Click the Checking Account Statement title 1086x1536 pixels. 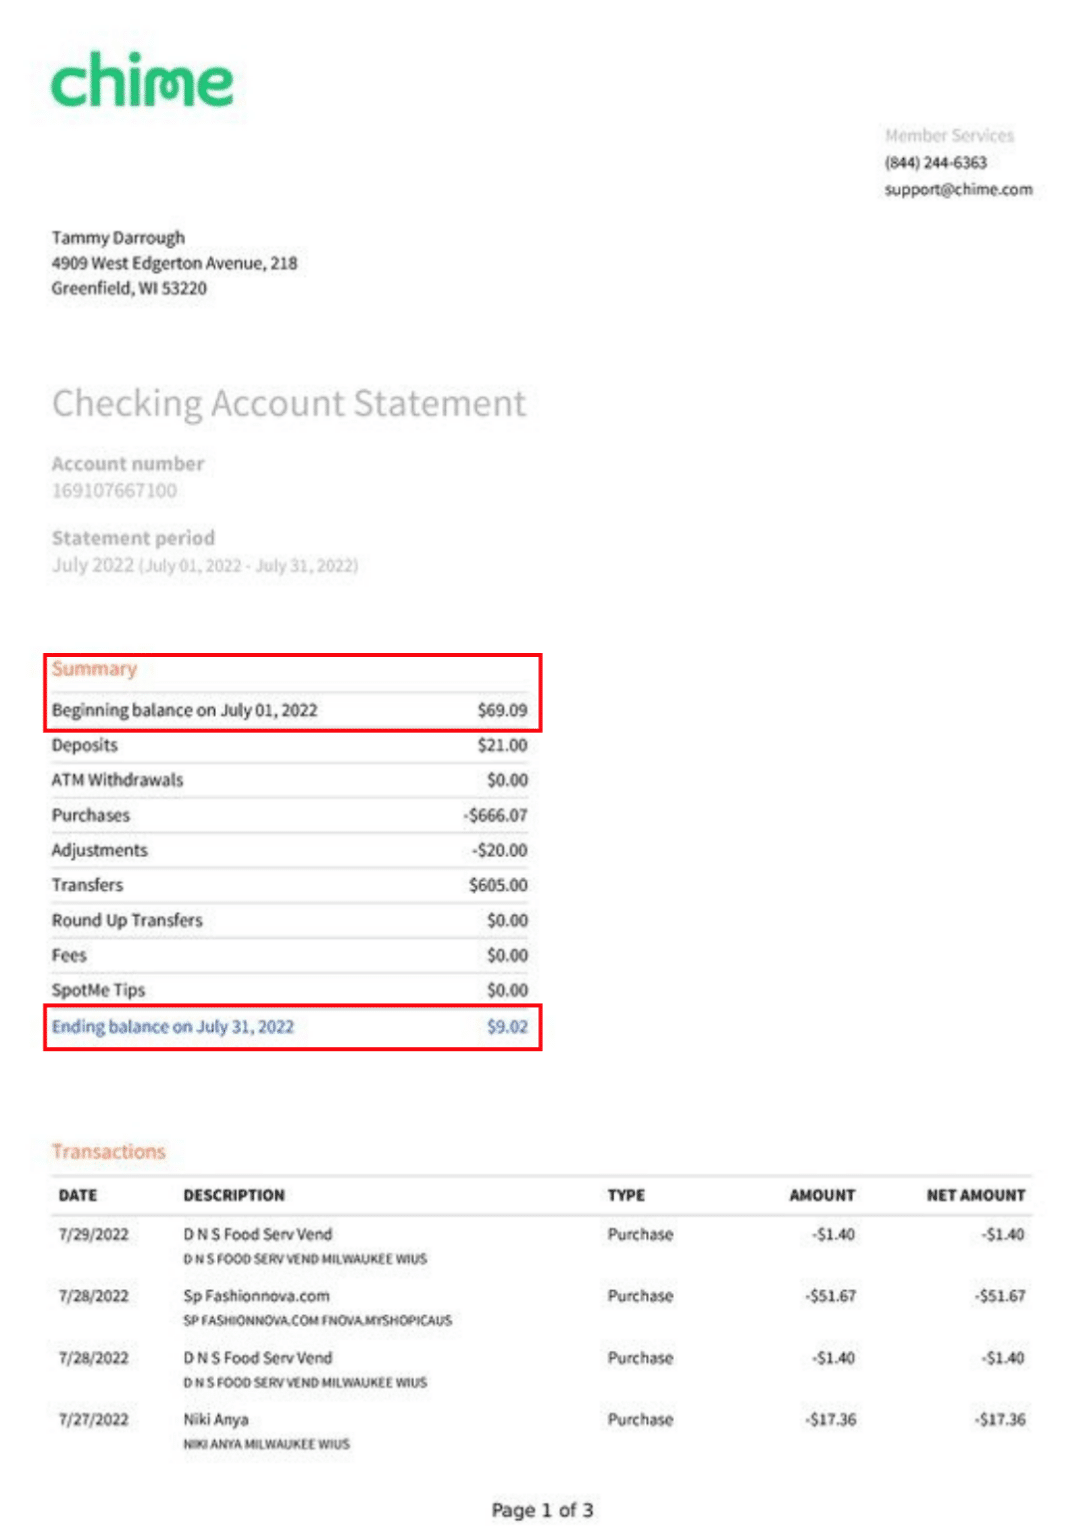[x=289, y=404]
